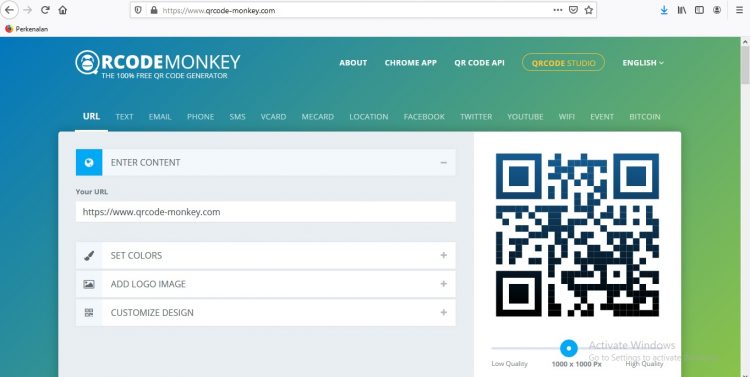Click the QRCode Studio button

563,63
